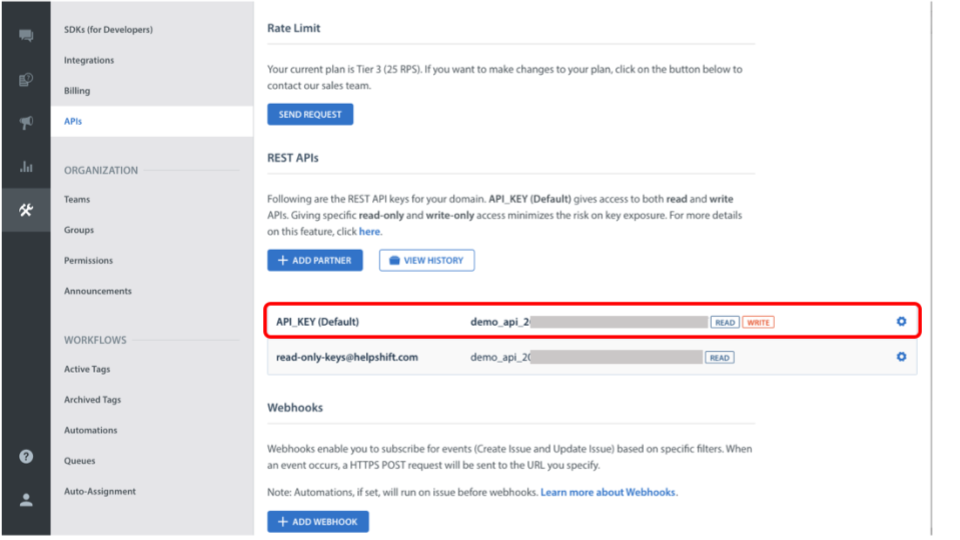Open Learn more about Webhooks link

click(x=608, y=493)
